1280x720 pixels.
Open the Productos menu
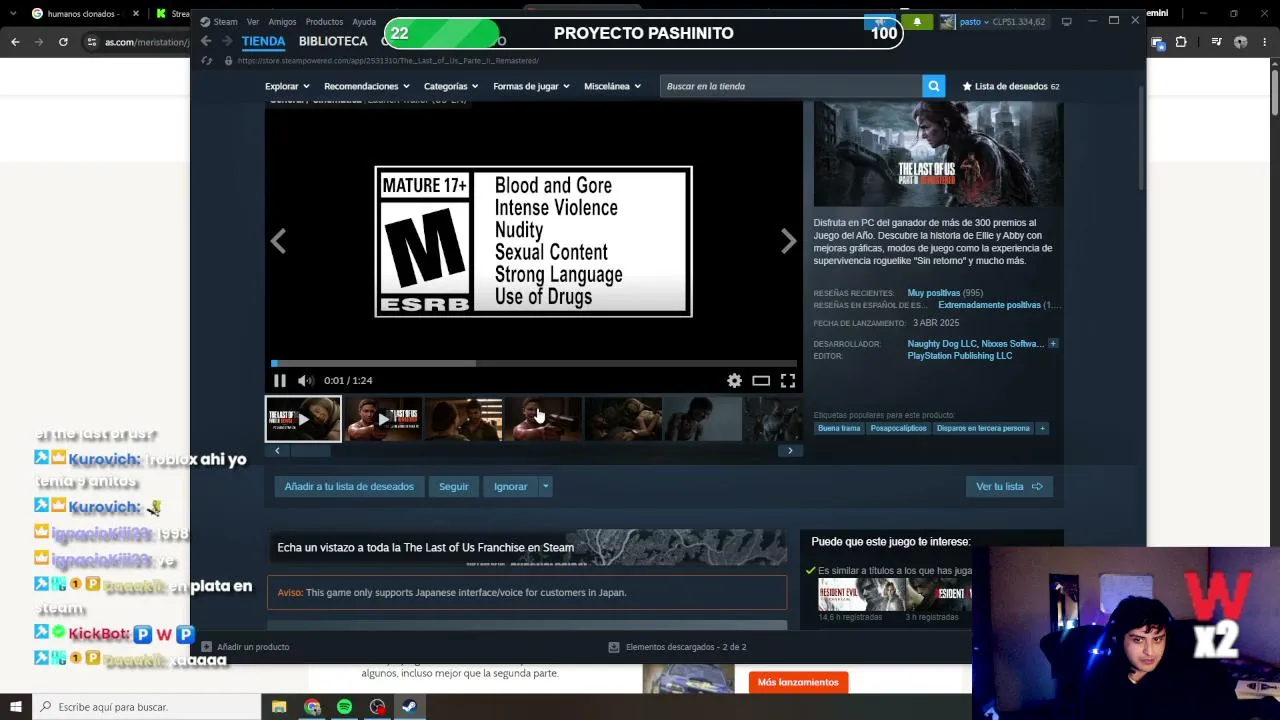[x=324, y=21]
